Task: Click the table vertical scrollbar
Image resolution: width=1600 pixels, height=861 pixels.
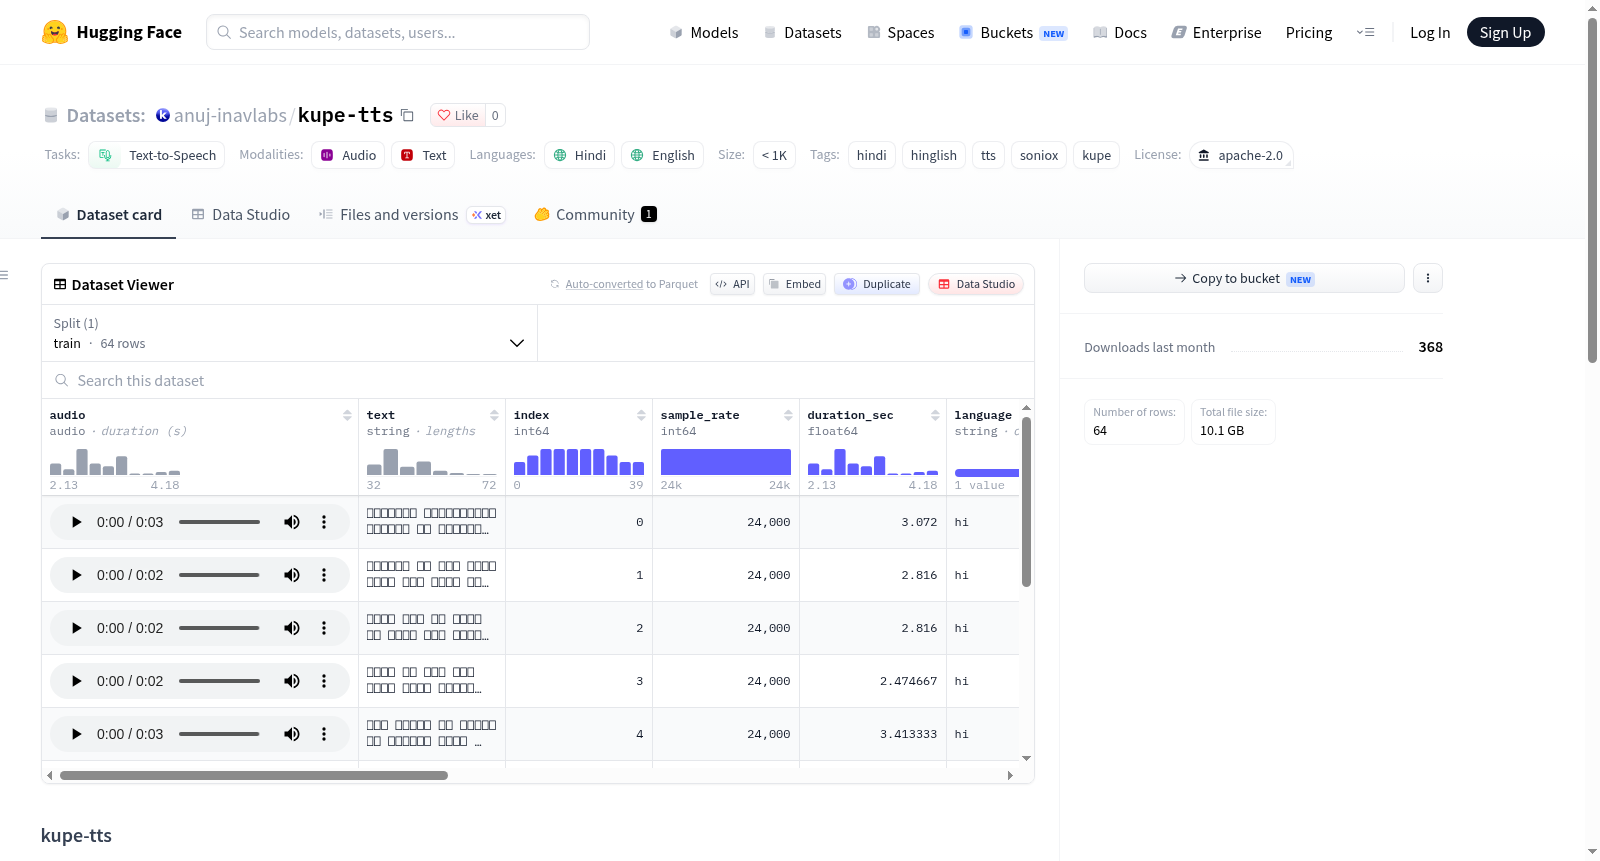Action: (1026, 502)
